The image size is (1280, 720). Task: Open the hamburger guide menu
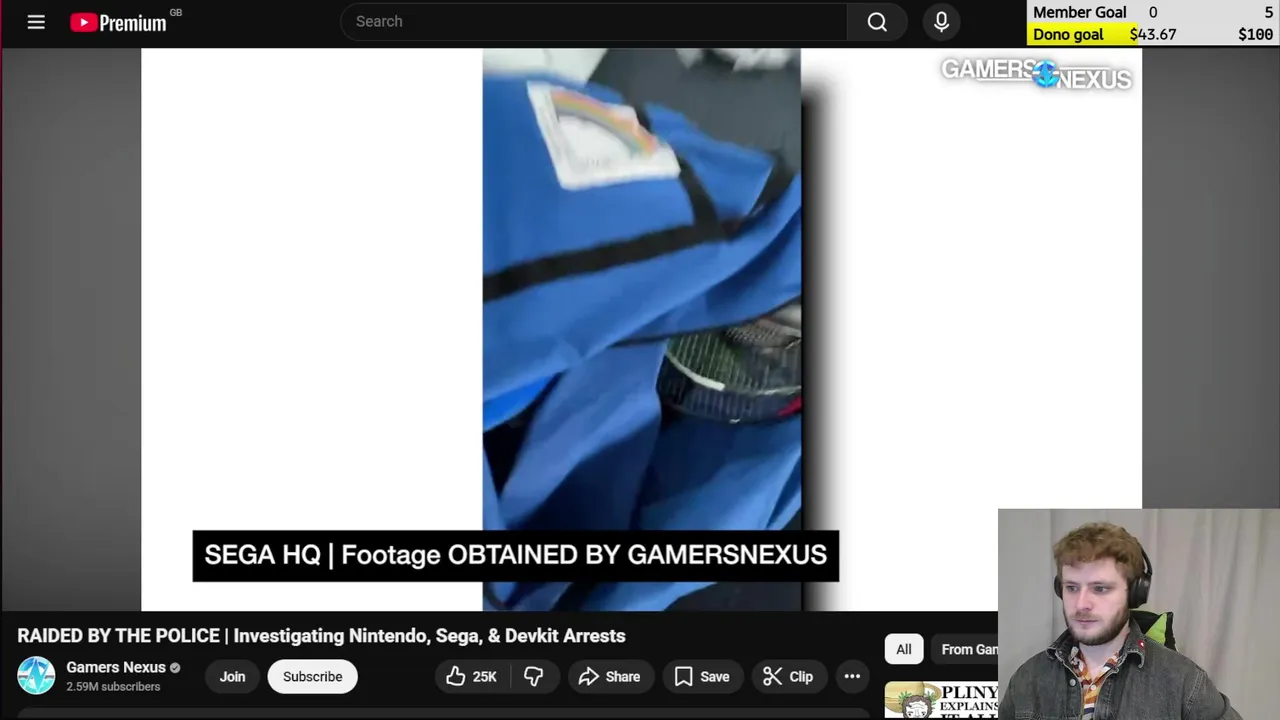[x=36, y=22]
